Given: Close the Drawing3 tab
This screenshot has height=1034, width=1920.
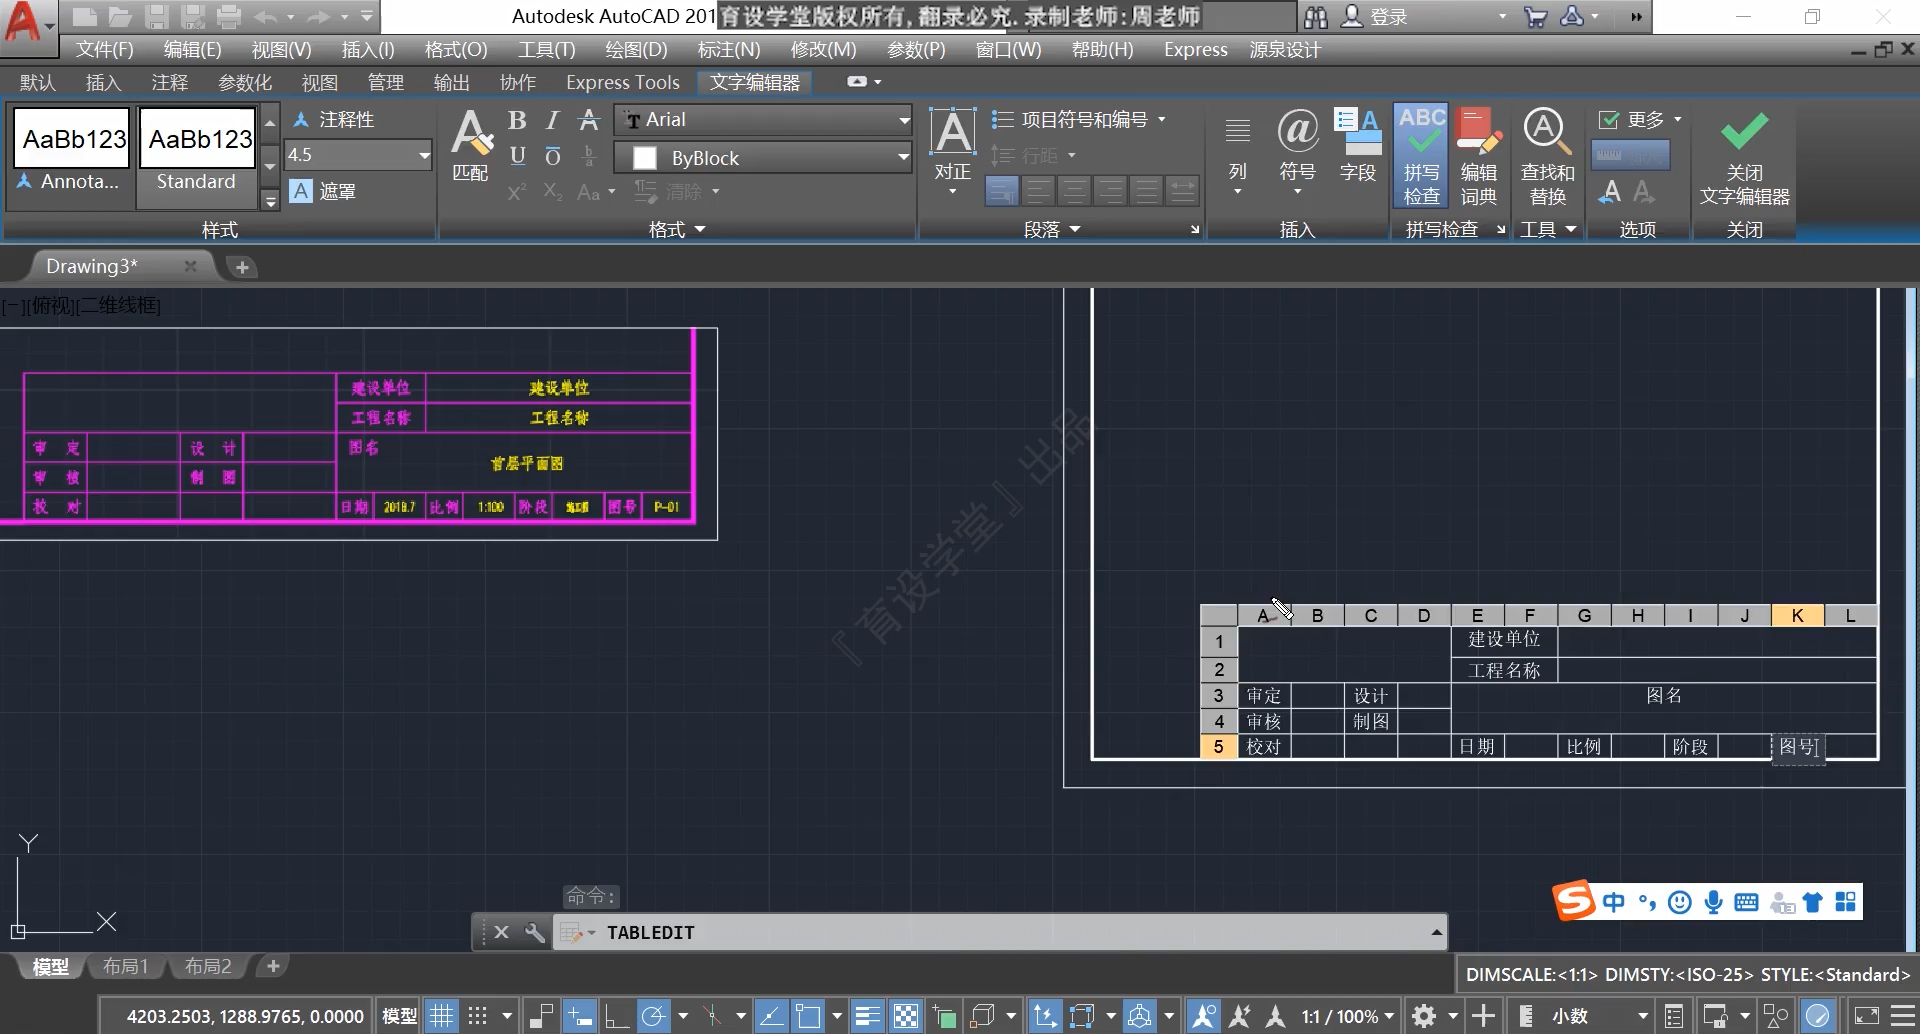Looking at the screenshot, I should pos(190,266).
